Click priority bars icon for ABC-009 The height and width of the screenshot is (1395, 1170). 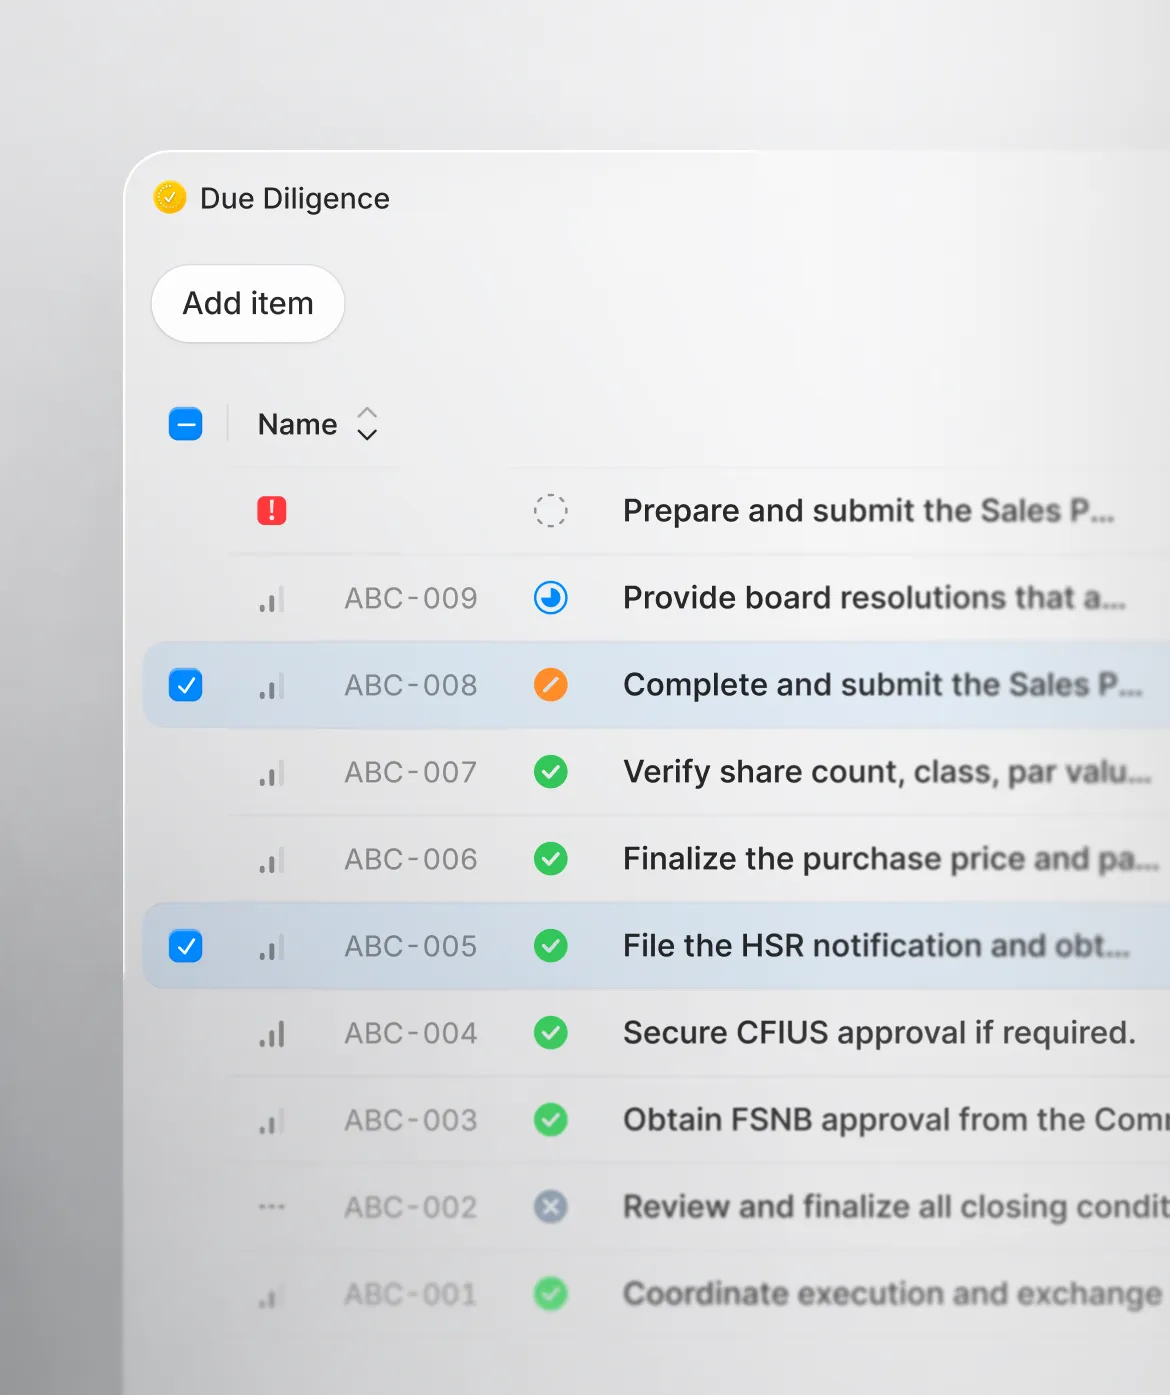coord(272,599)
